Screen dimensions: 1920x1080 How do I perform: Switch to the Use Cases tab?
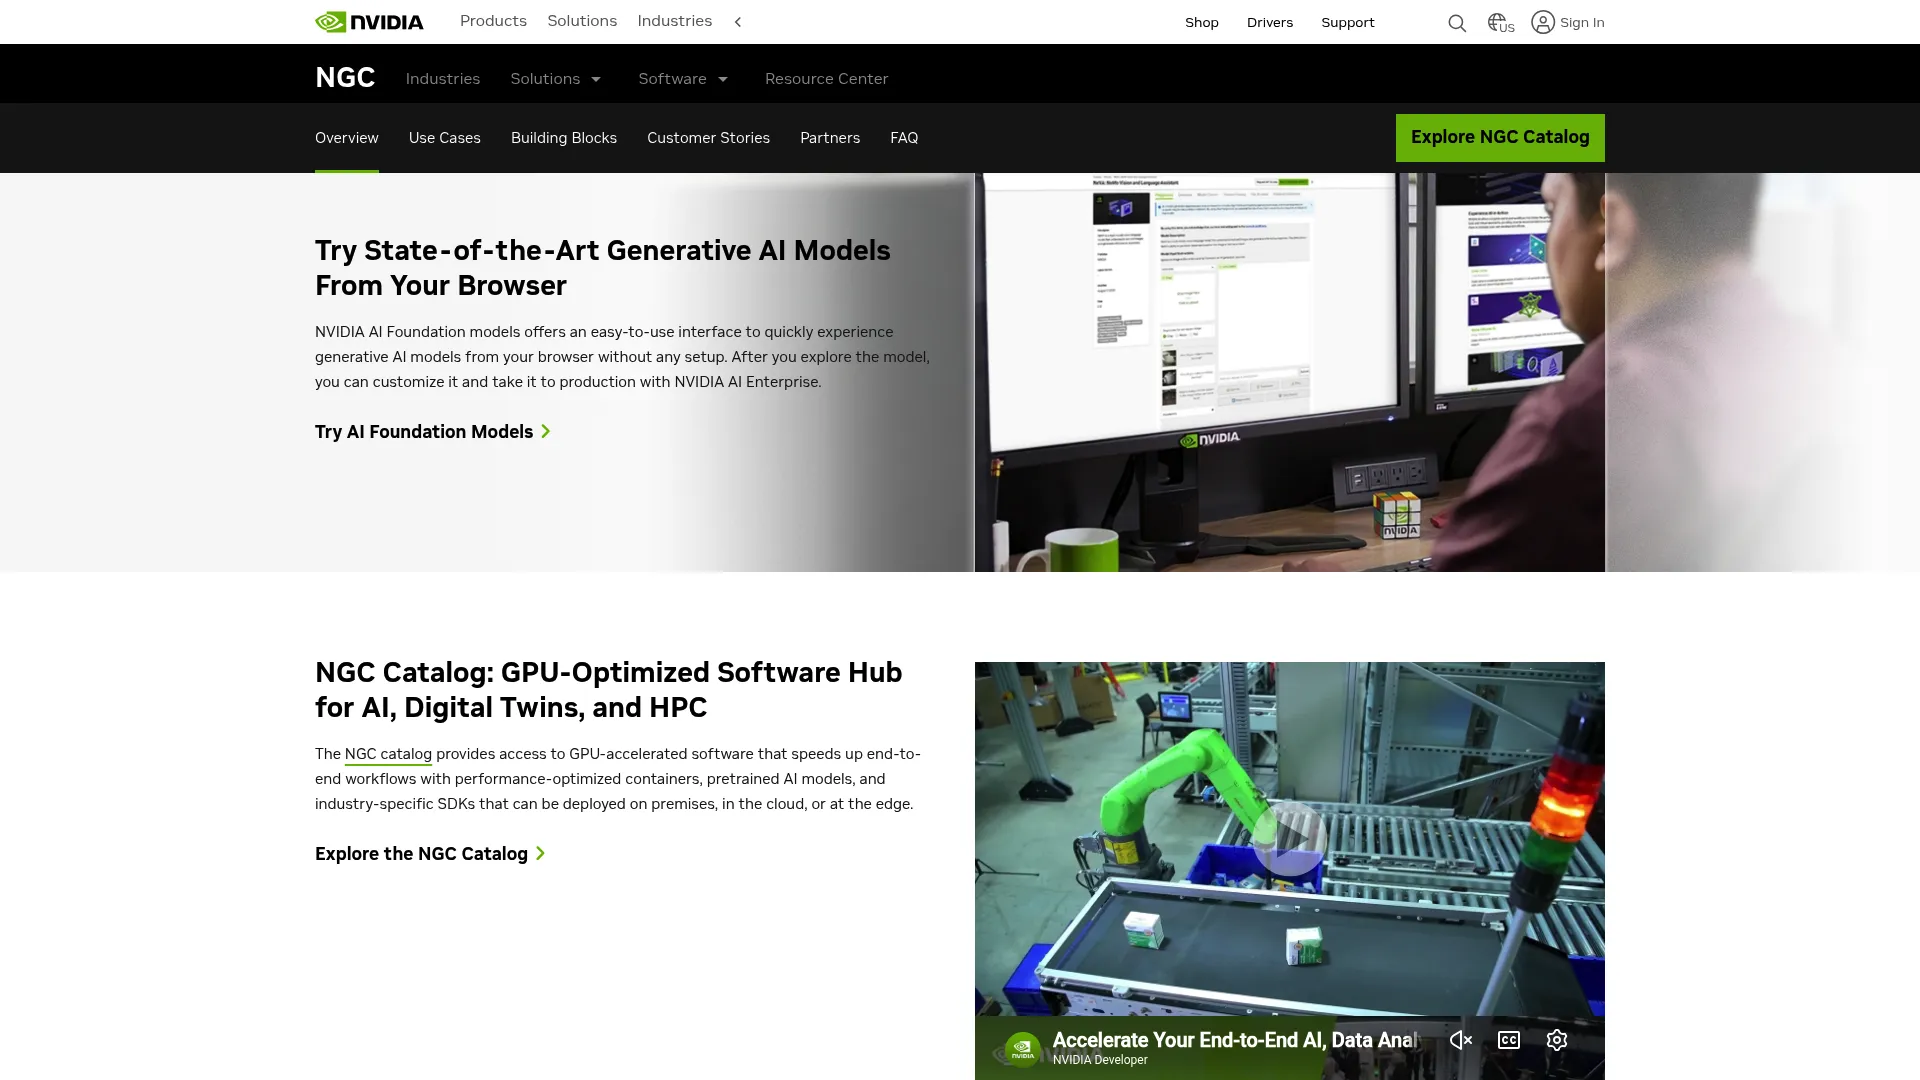(x=445, y=138)
